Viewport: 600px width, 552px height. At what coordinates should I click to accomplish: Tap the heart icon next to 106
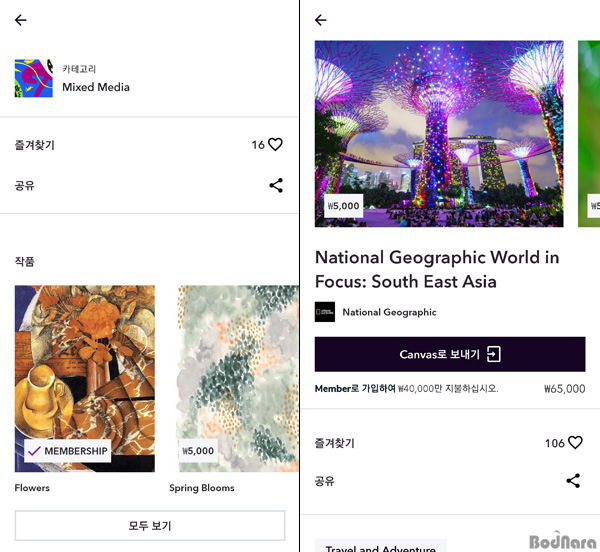coord(575,443)
